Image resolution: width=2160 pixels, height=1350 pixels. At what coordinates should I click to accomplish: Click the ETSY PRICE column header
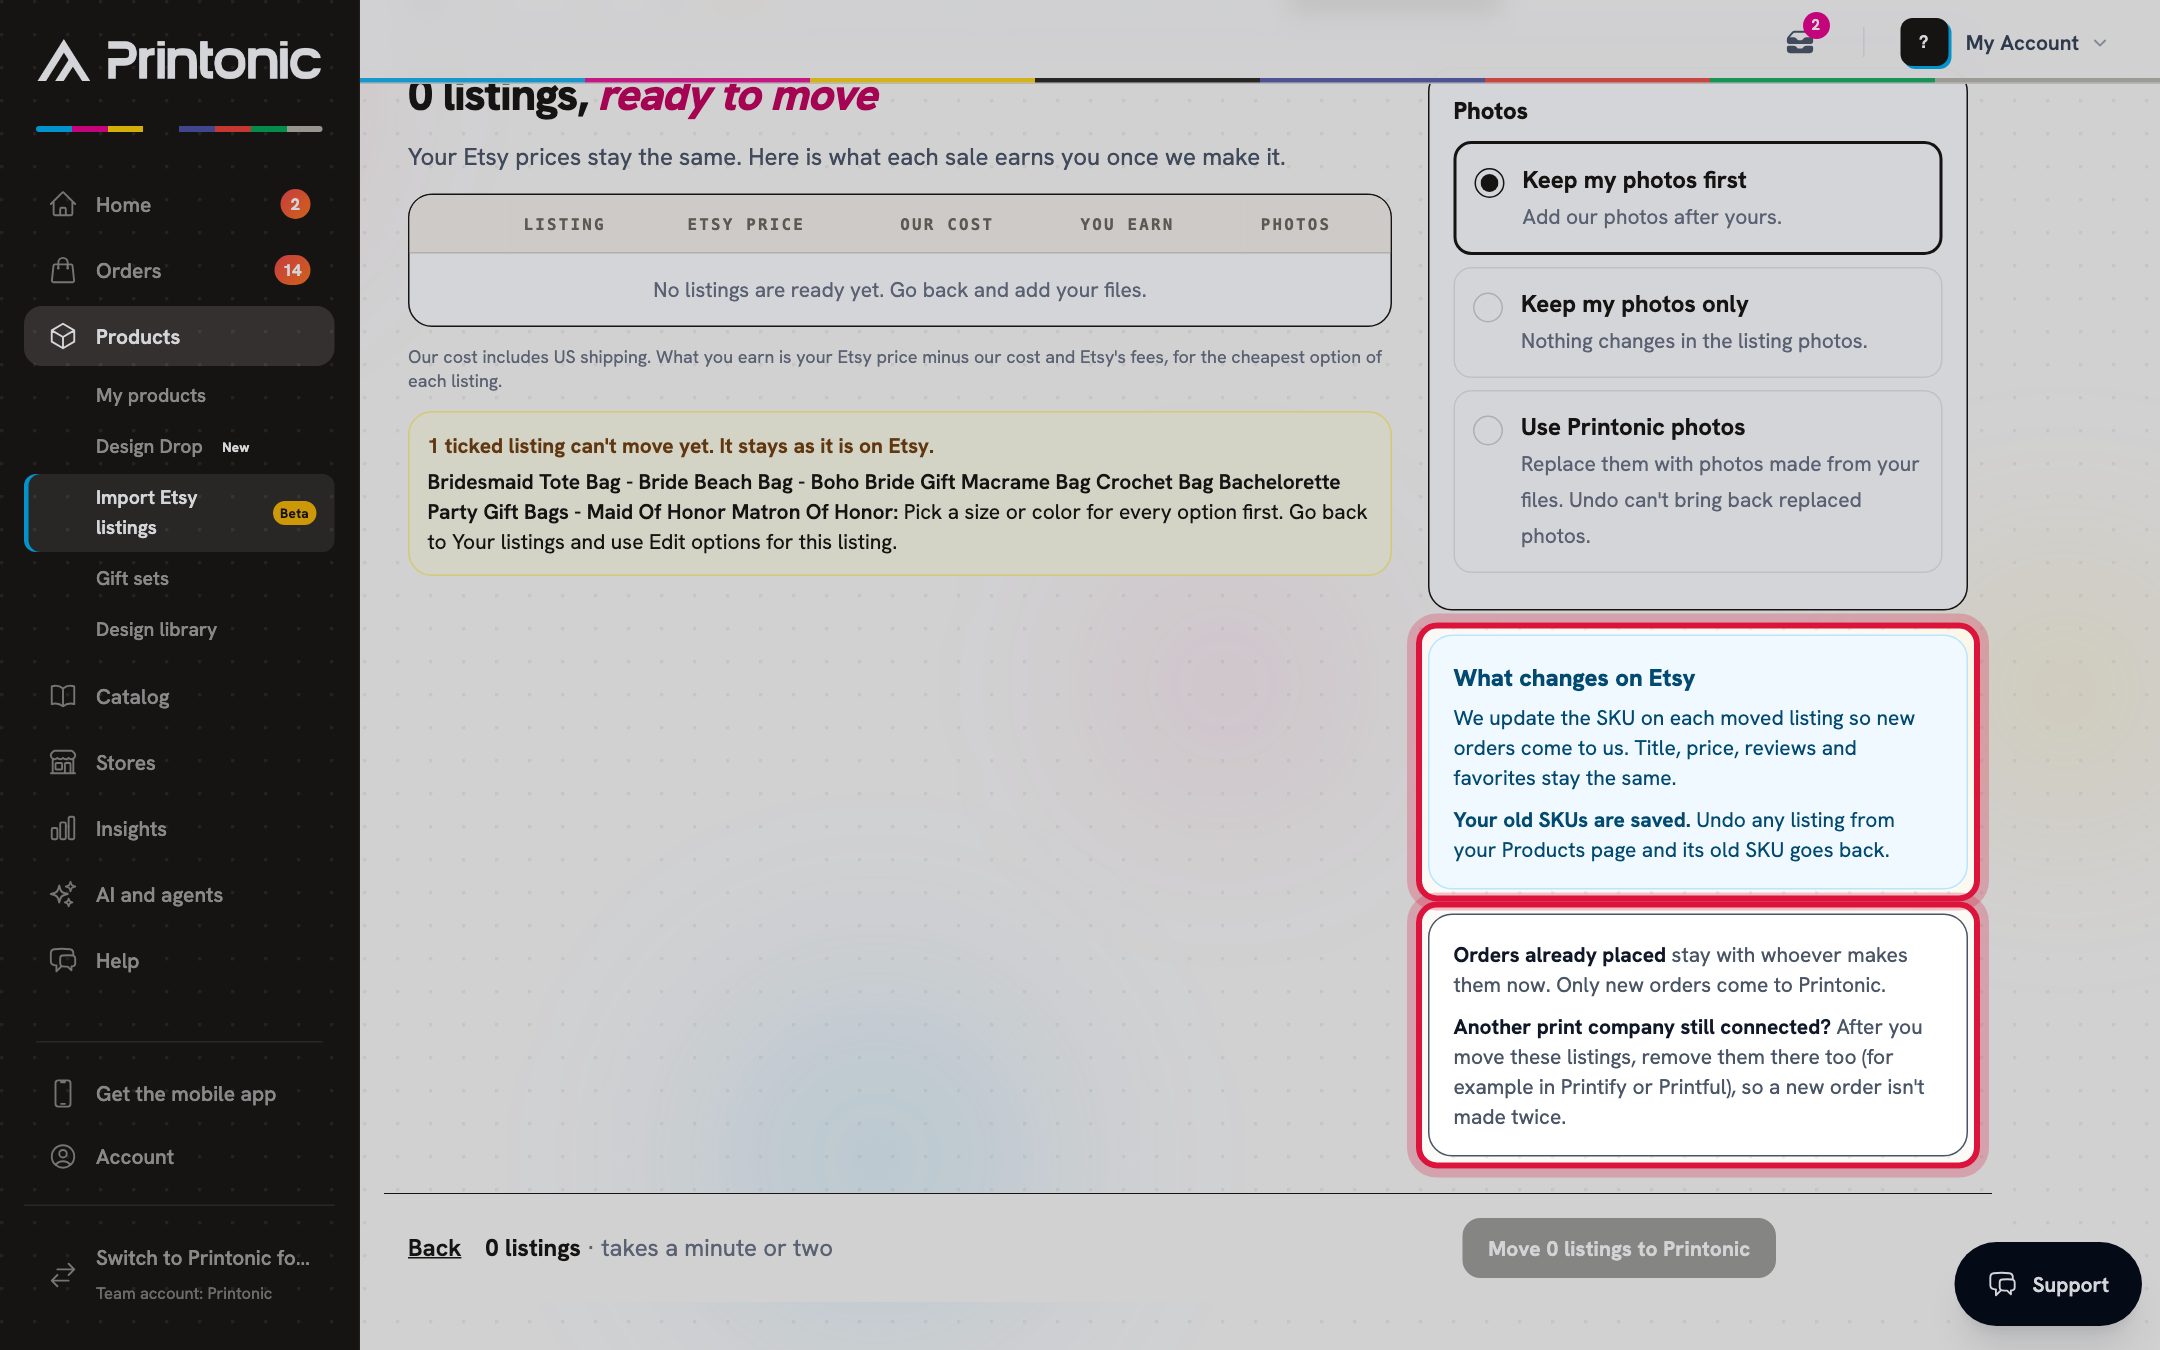[x=745, y=224]
